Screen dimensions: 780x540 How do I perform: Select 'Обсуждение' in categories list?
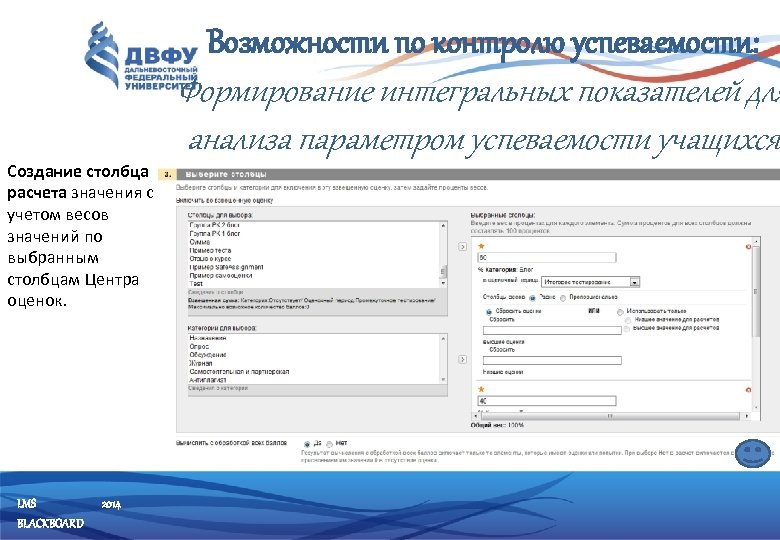pyautogui.click(x=208, y=355)
